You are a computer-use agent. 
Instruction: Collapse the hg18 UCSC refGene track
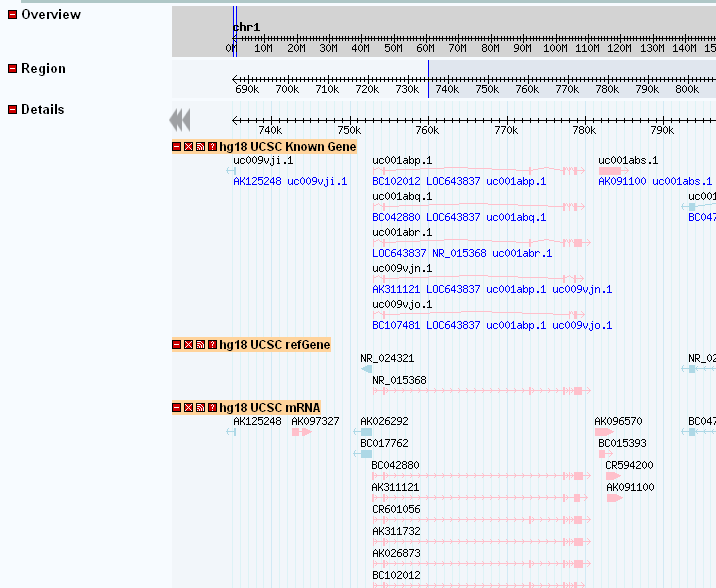pos(177,345)
